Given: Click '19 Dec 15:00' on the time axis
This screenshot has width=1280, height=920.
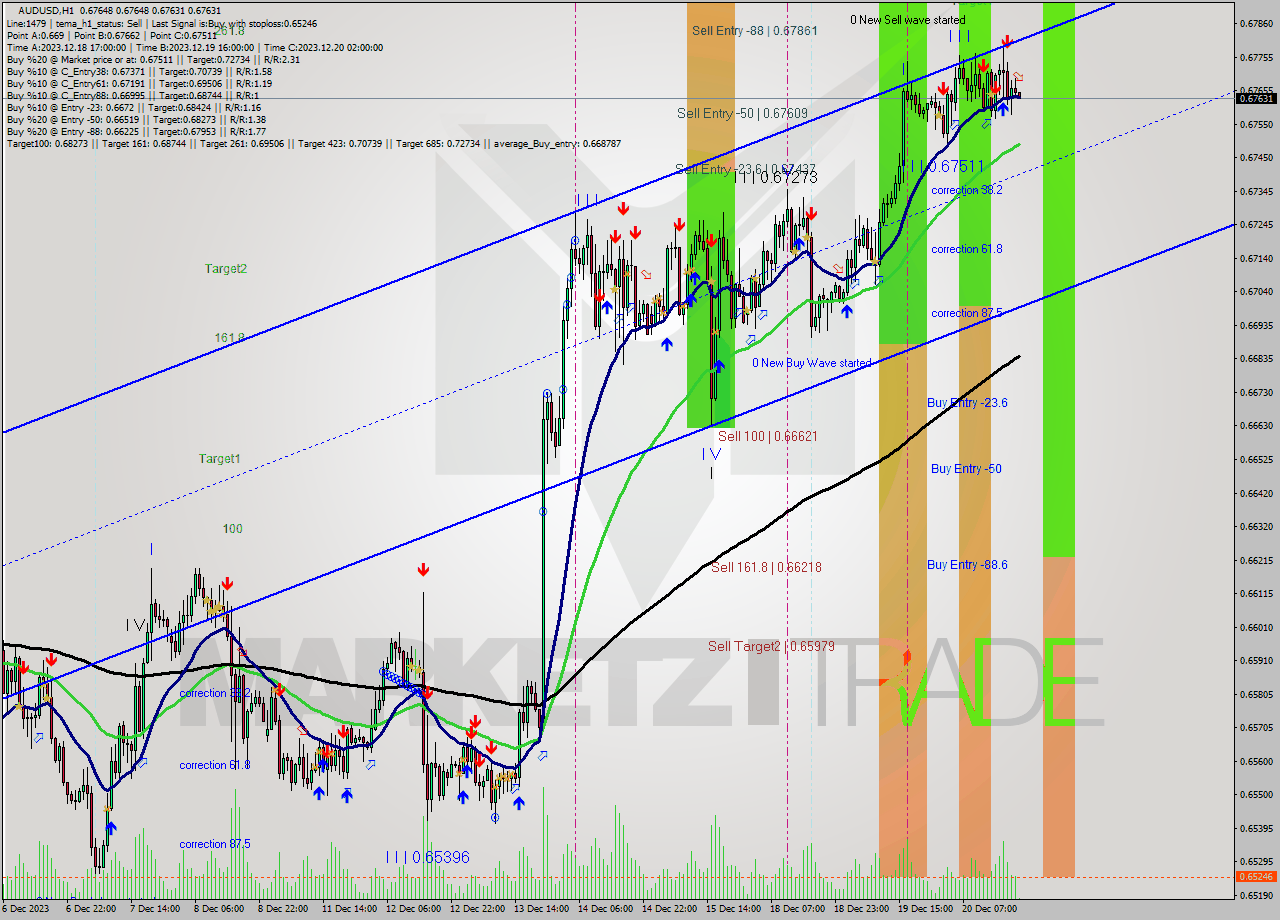Looking at the screenshot, I should click(x=925, y=909).
